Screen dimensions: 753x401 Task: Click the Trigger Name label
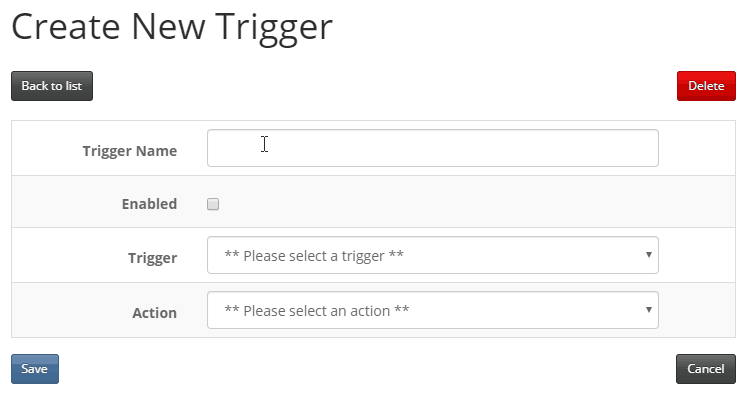pos(130,151)
